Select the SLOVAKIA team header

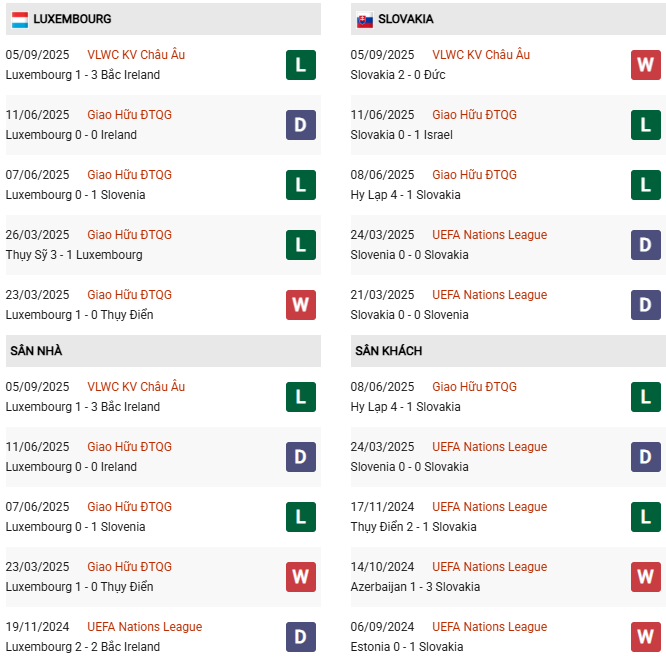click(x=406, y=19)
